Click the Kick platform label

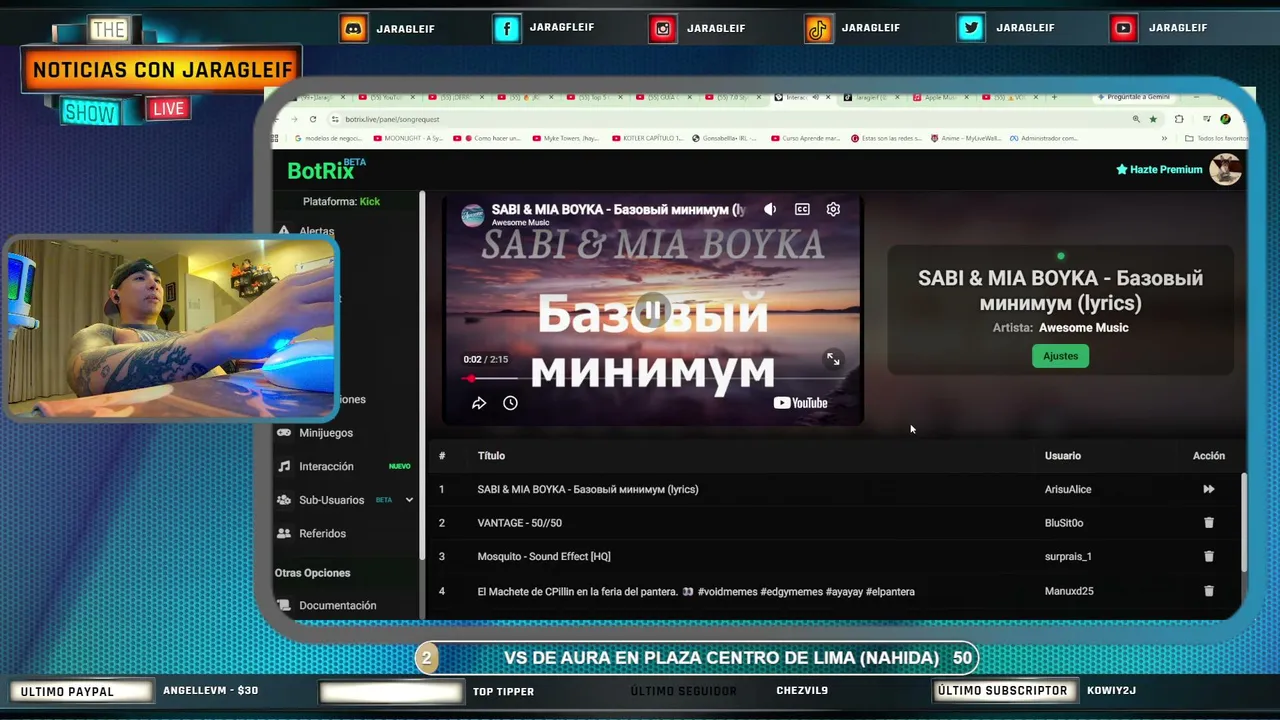pos(370,201)
